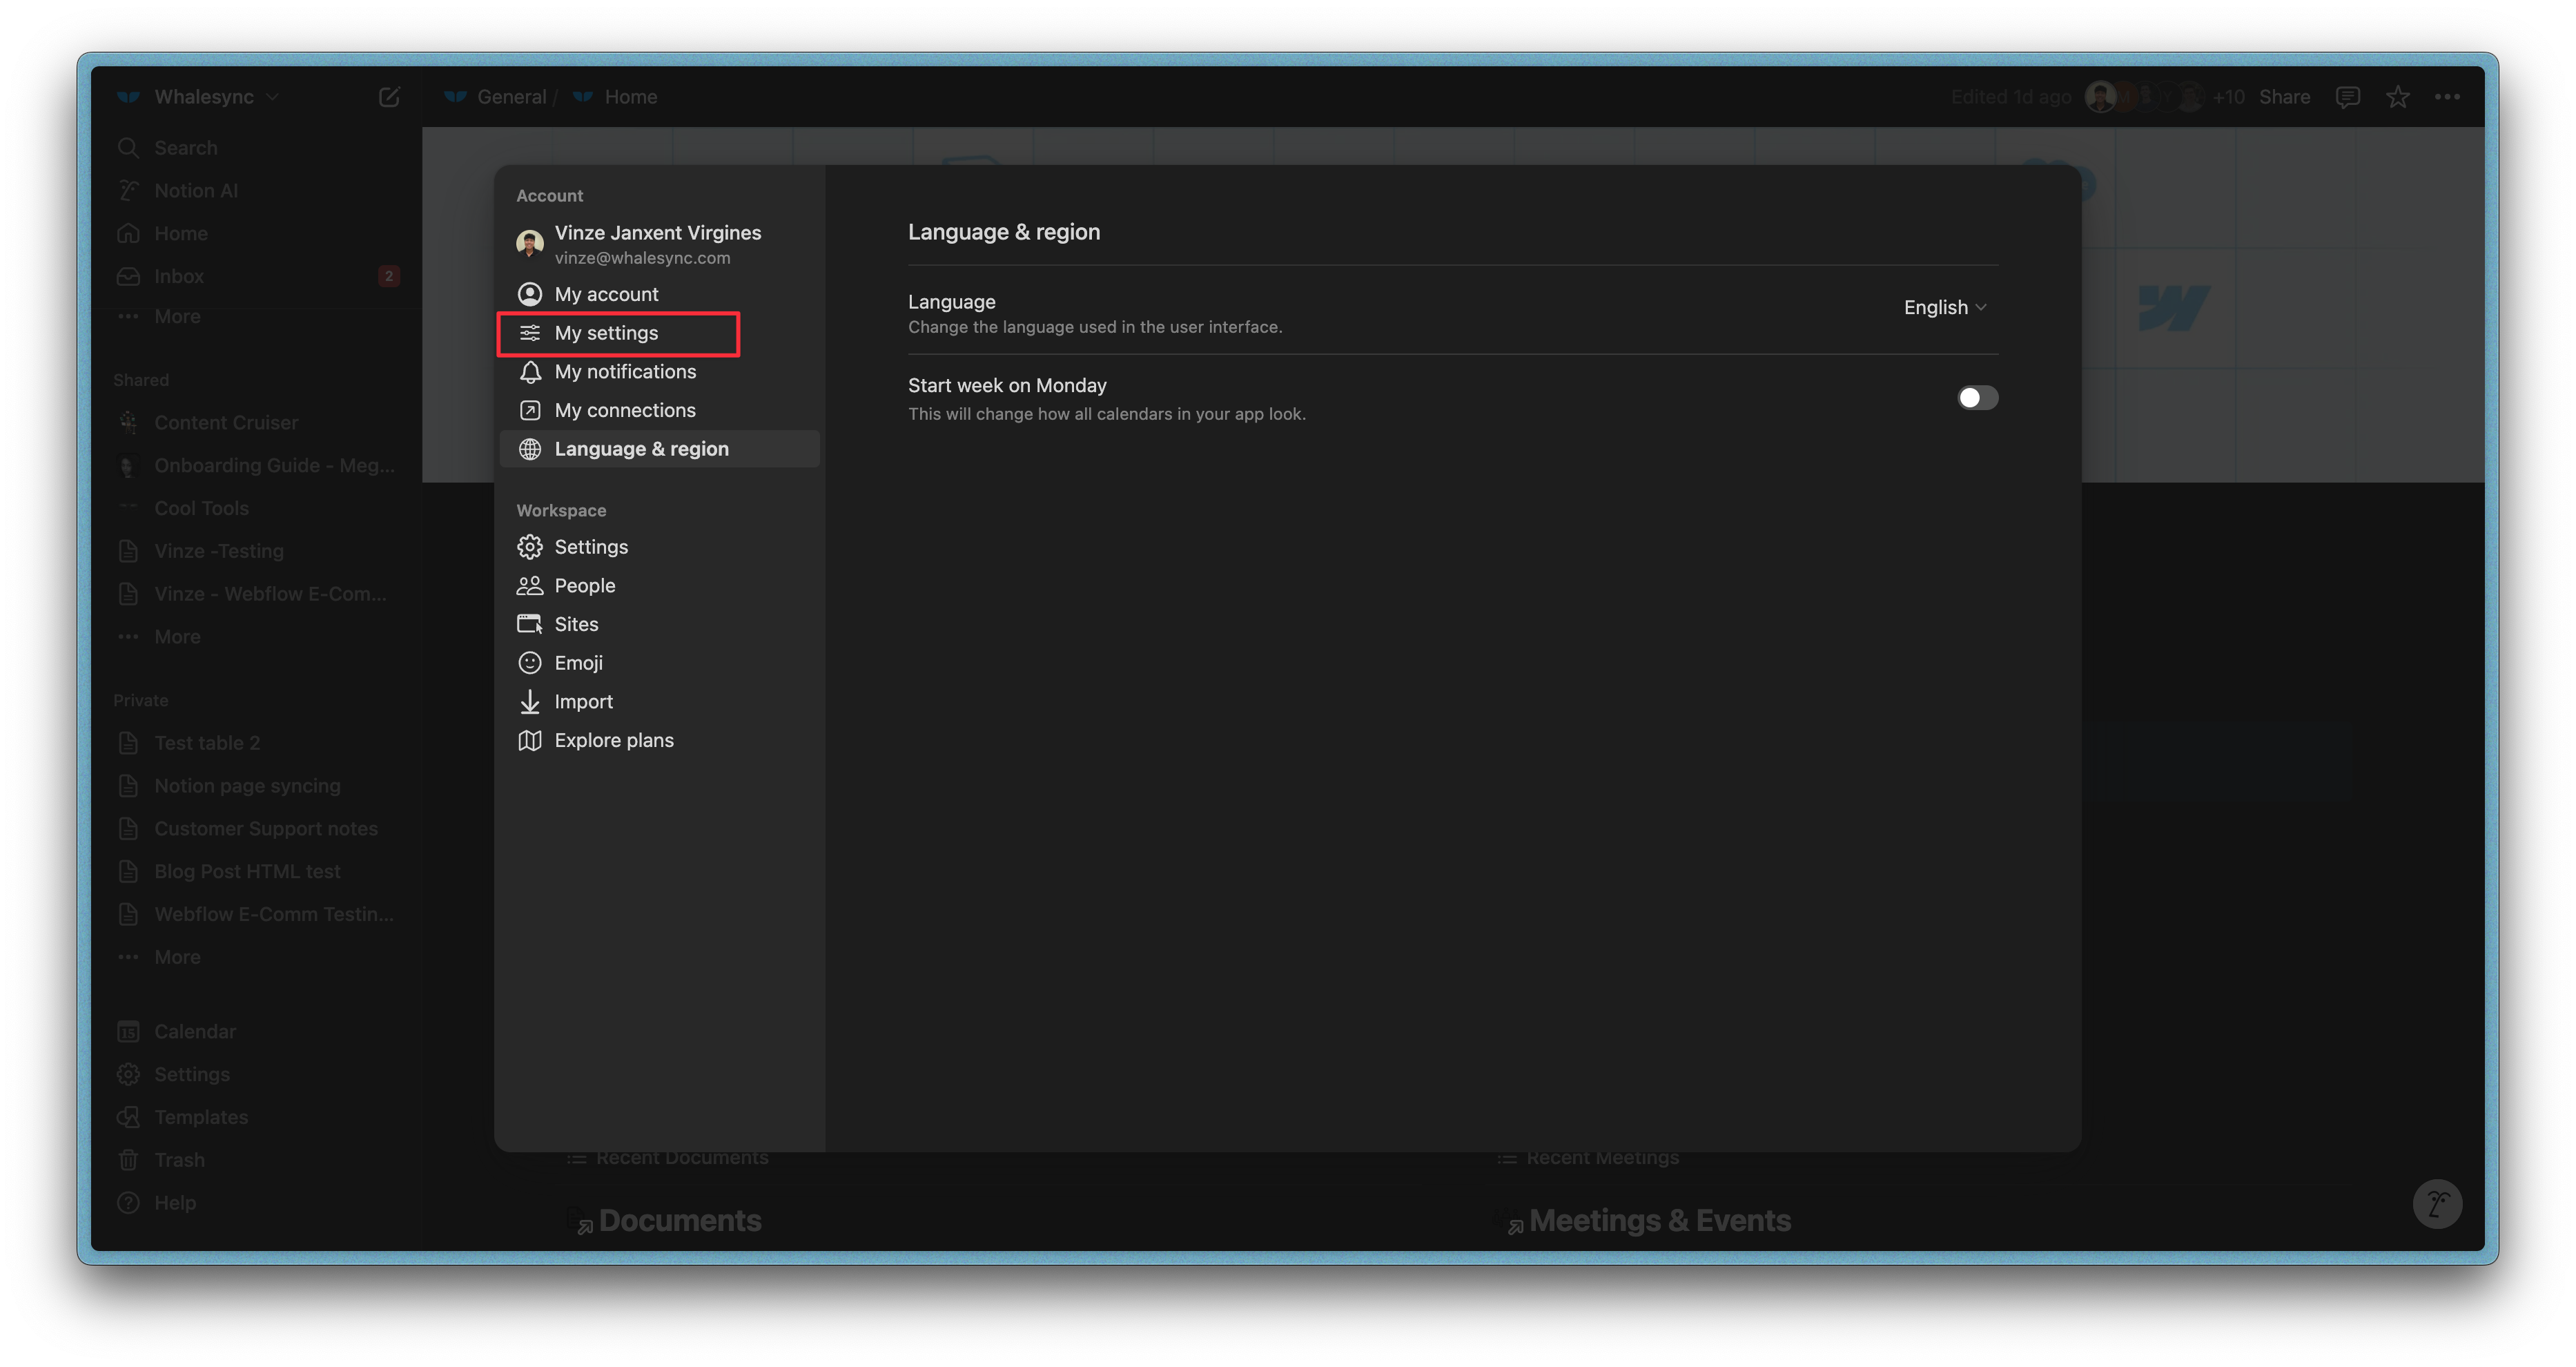Click the Emoji smiley icon in Workspace

coord(529,663)
